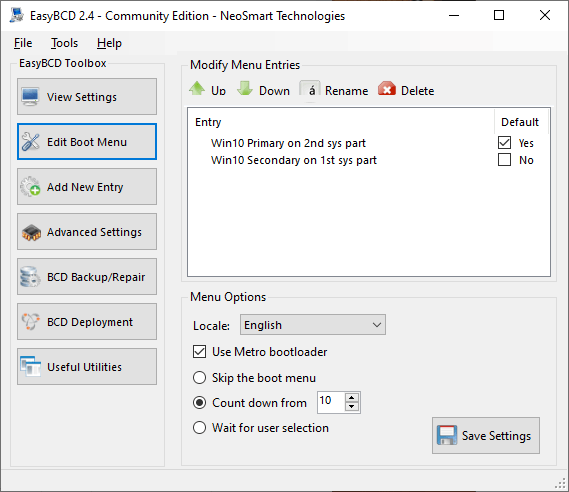This screenshot has height=492, width=569.
Task: Click the Edit Boot Menu tools icon
Action: coord(30,142)
